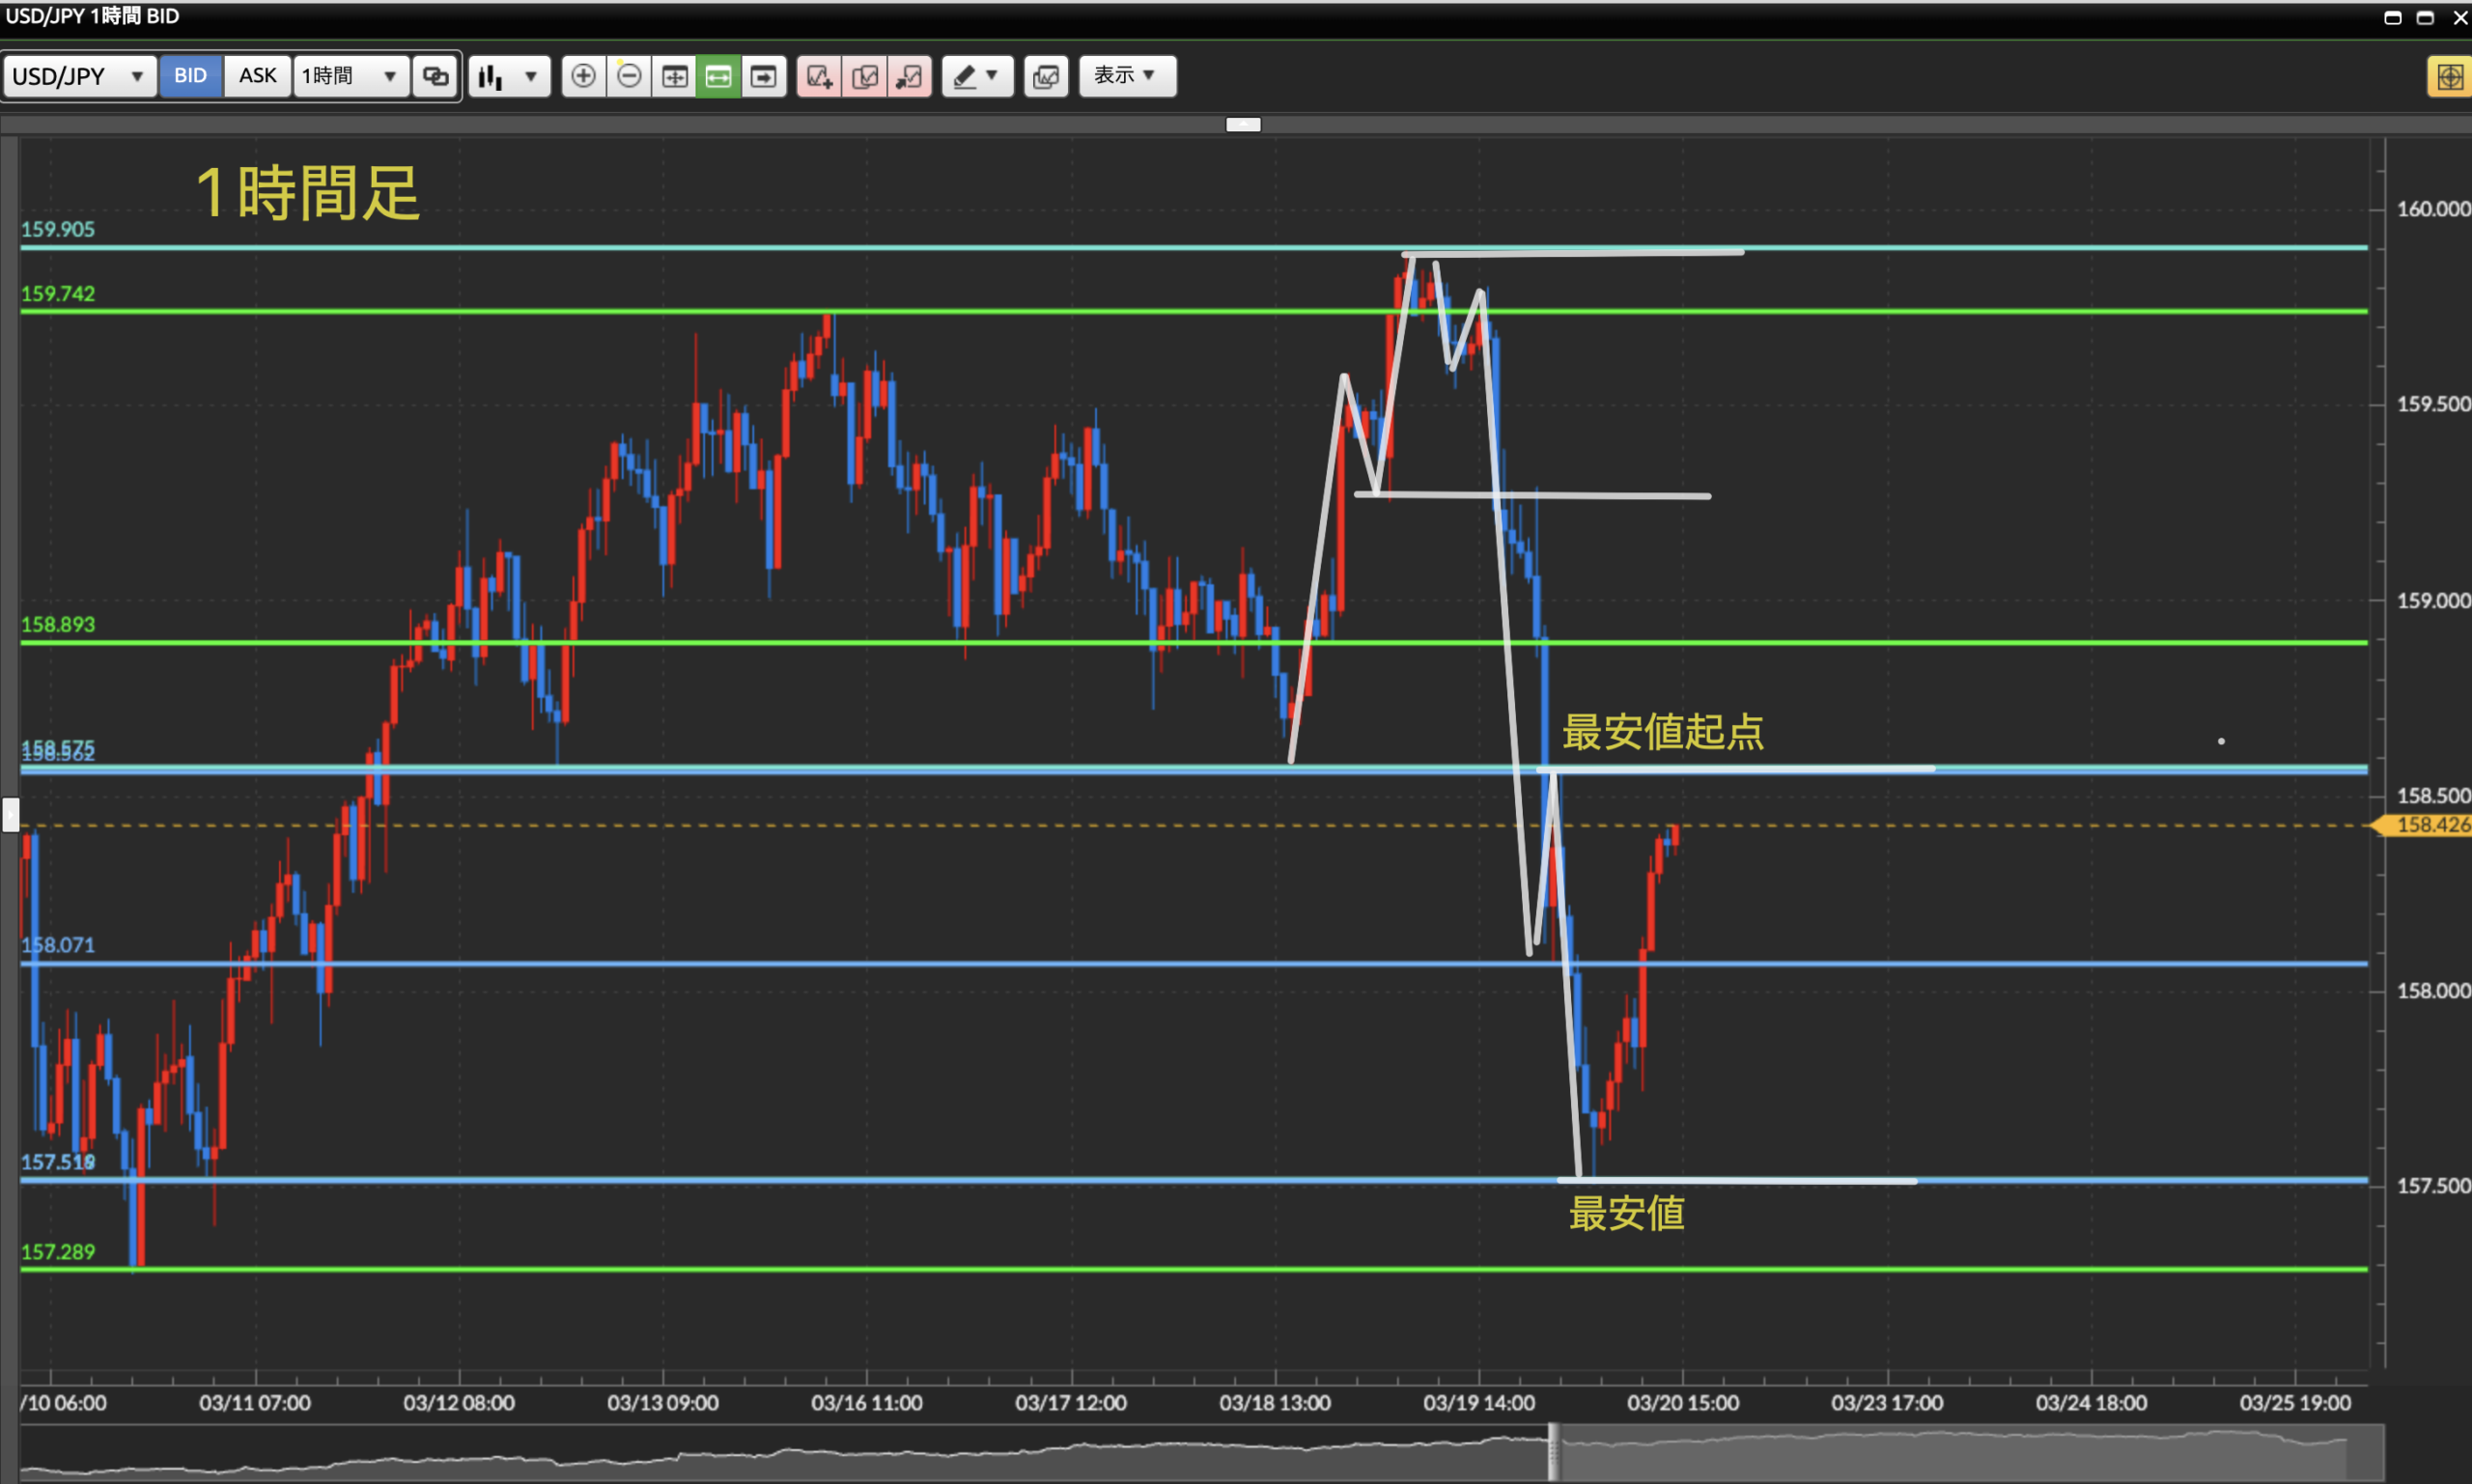Open the USD/JPY currency pair dropdown
Viewport: 2472px width, 1484px height.
tap(79, 76)
